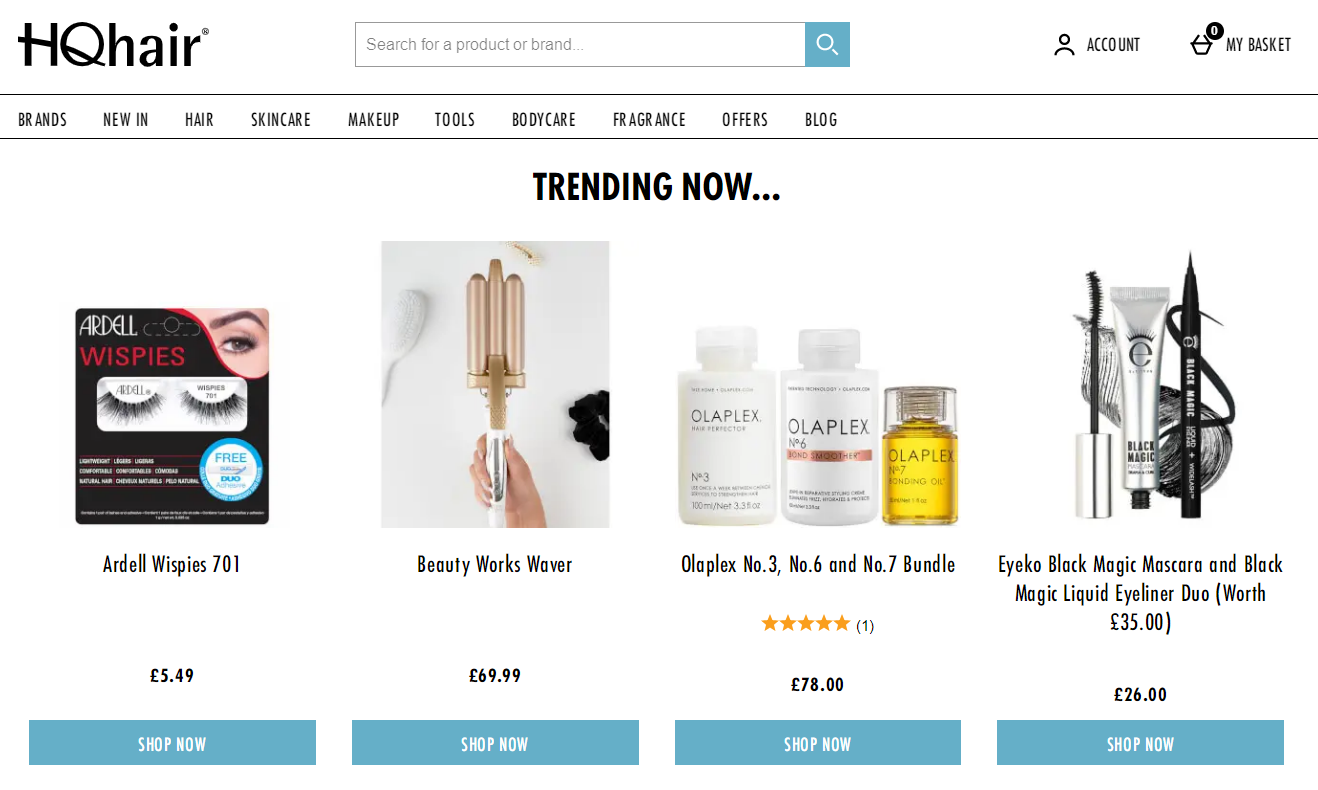Open the Olaplex No.3, No.6 and No.7 Bundle title
The width and height of the screenshot is (1318, 790).
tap(818, 564)
